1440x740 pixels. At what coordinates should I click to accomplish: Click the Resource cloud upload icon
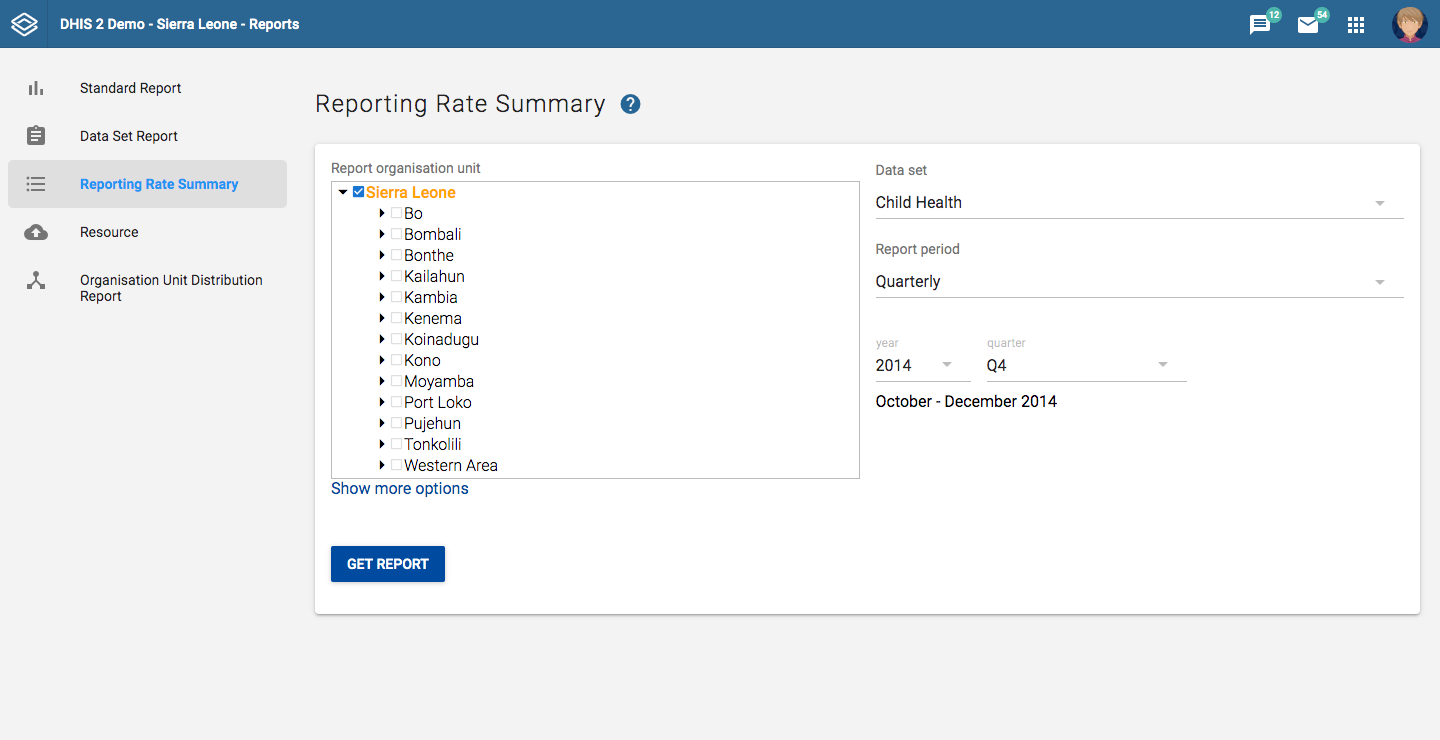pyautogui.click(x=36, y=232)
